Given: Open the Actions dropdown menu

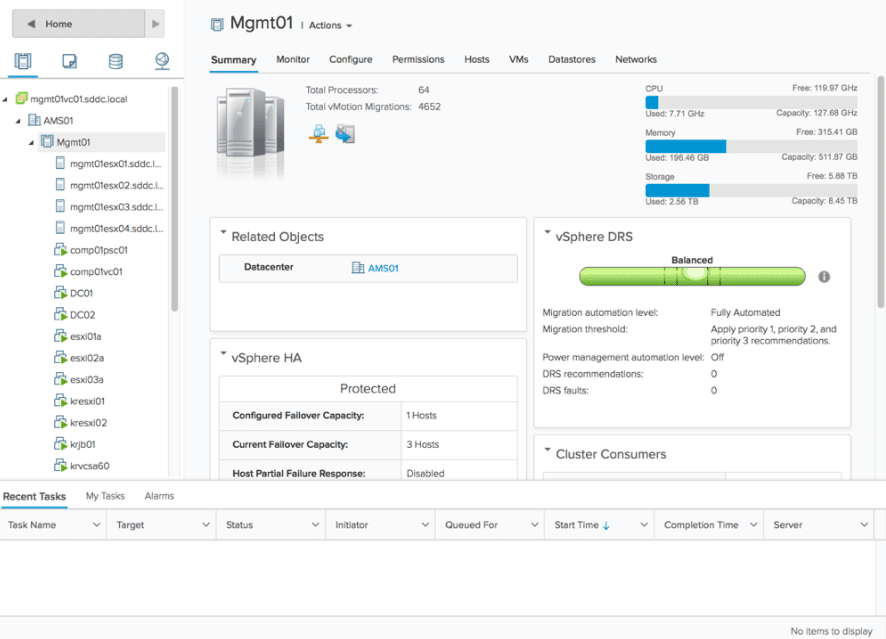Looking at the screenshot, I should (331, 25).
